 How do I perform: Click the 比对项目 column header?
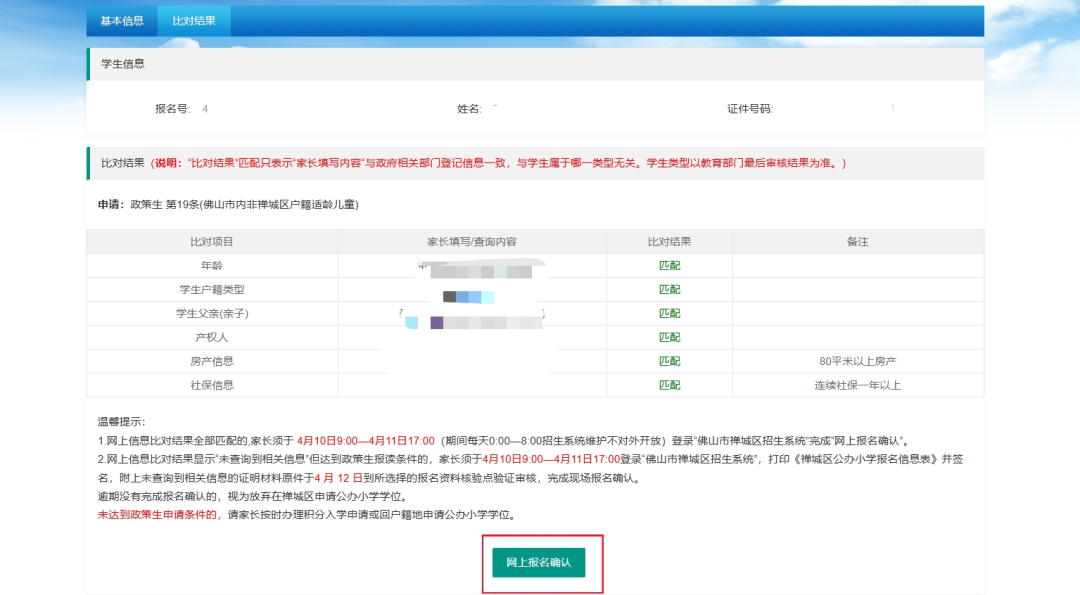(x=212, y=242)
